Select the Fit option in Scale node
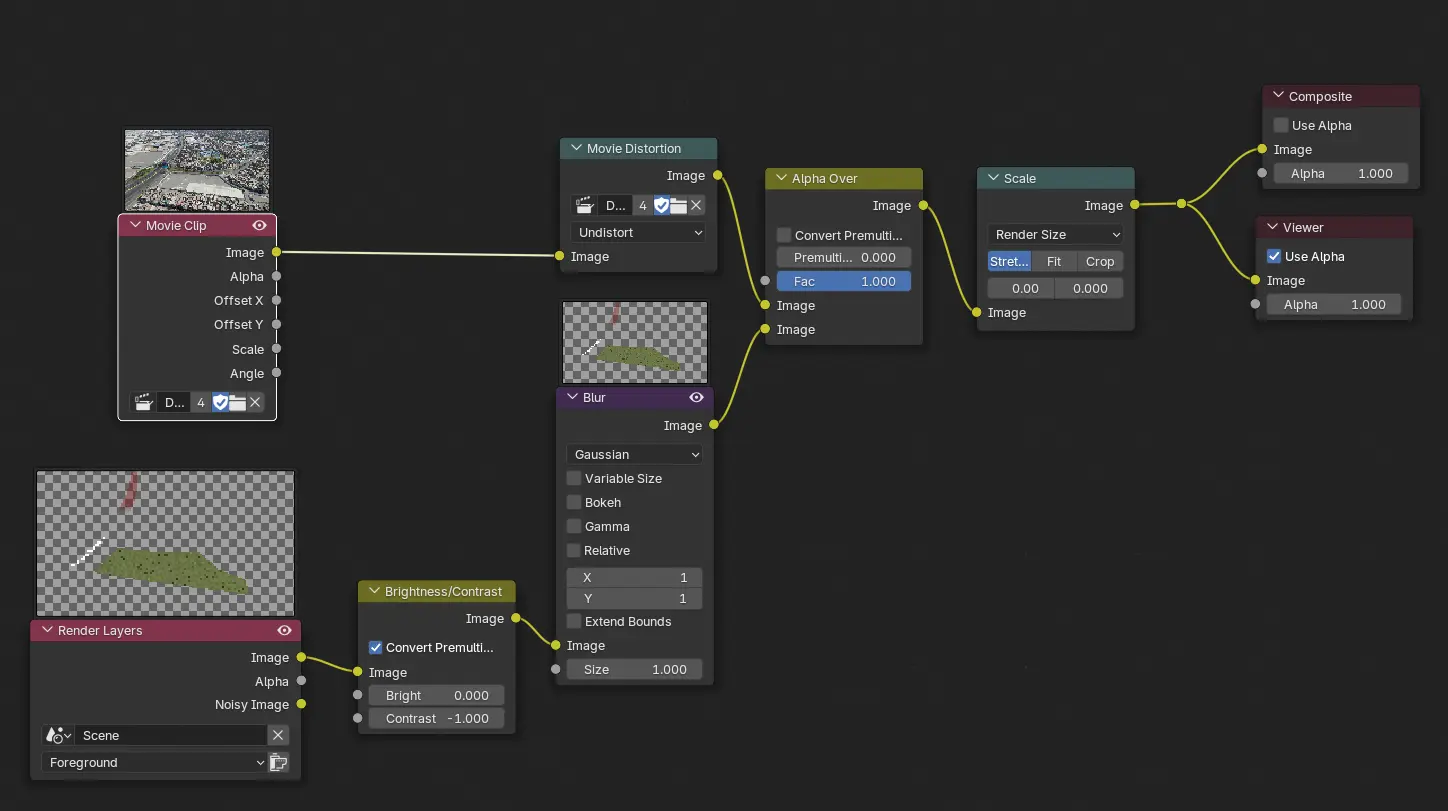Viewport: 1448px width, 811px height. tap(1054, 262)
